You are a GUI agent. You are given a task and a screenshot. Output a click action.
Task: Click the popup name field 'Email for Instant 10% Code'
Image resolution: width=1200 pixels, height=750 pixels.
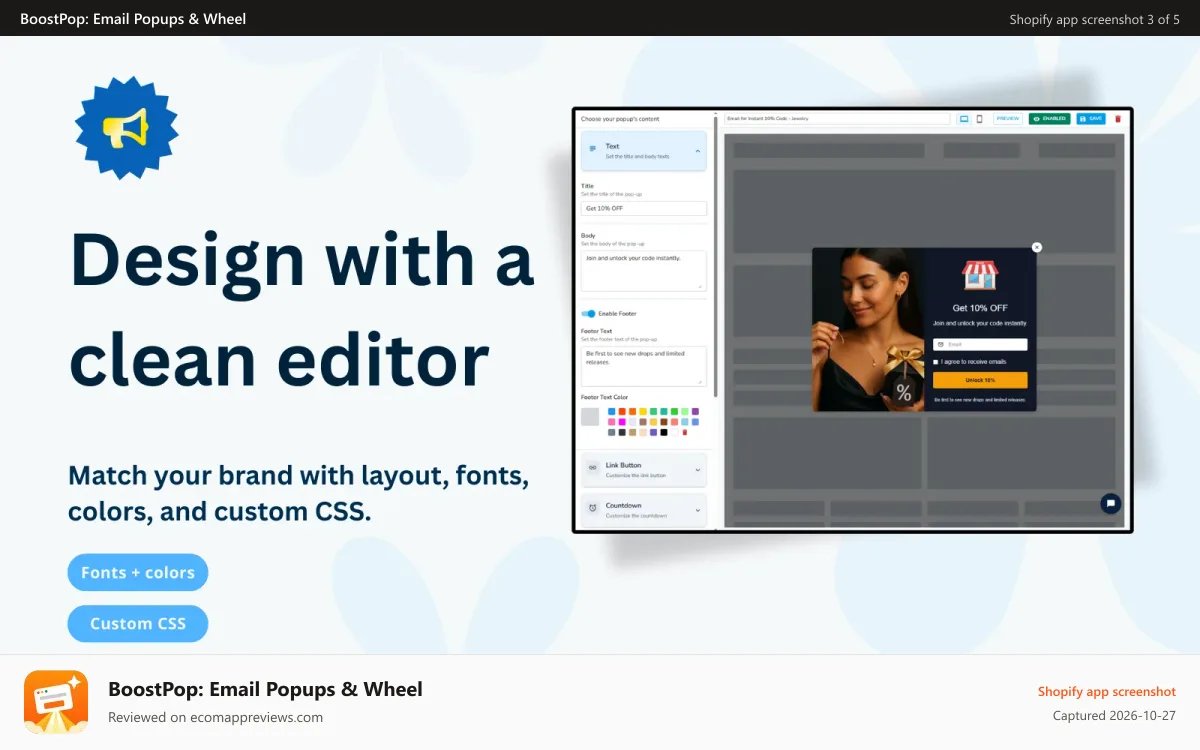click(837, 118)
